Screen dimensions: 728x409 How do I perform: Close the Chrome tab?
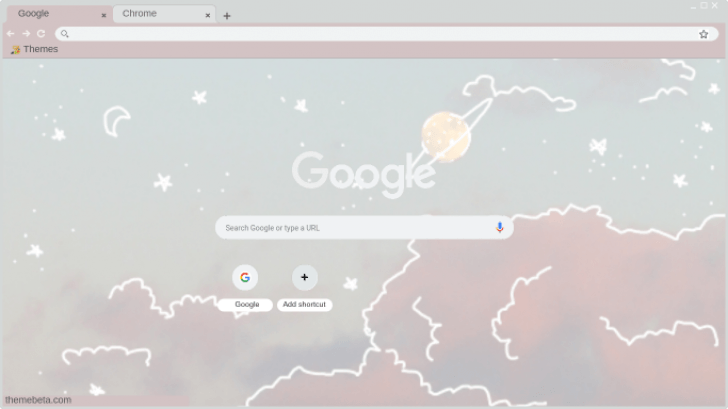point(208,15)
